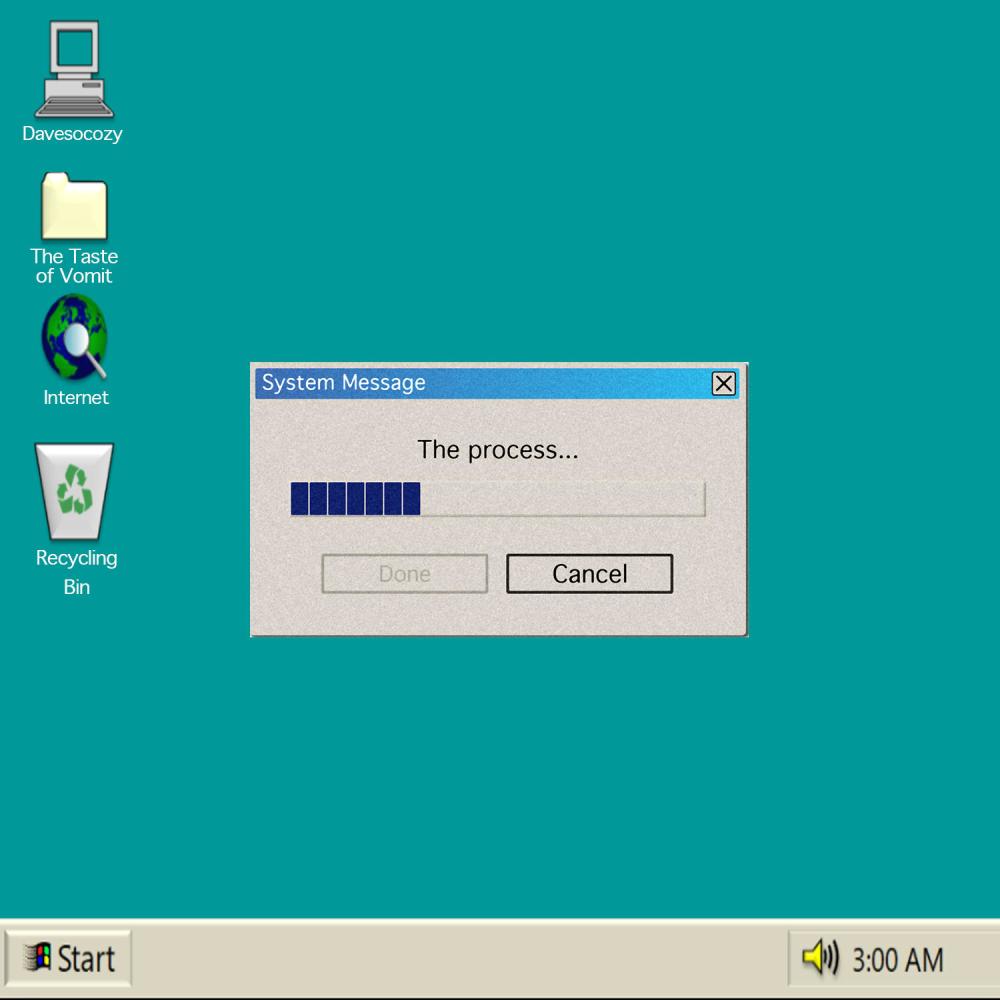Select the Recycling Bin label text
This screenshot has height=1000, width=1000.
tap(77, 572)
